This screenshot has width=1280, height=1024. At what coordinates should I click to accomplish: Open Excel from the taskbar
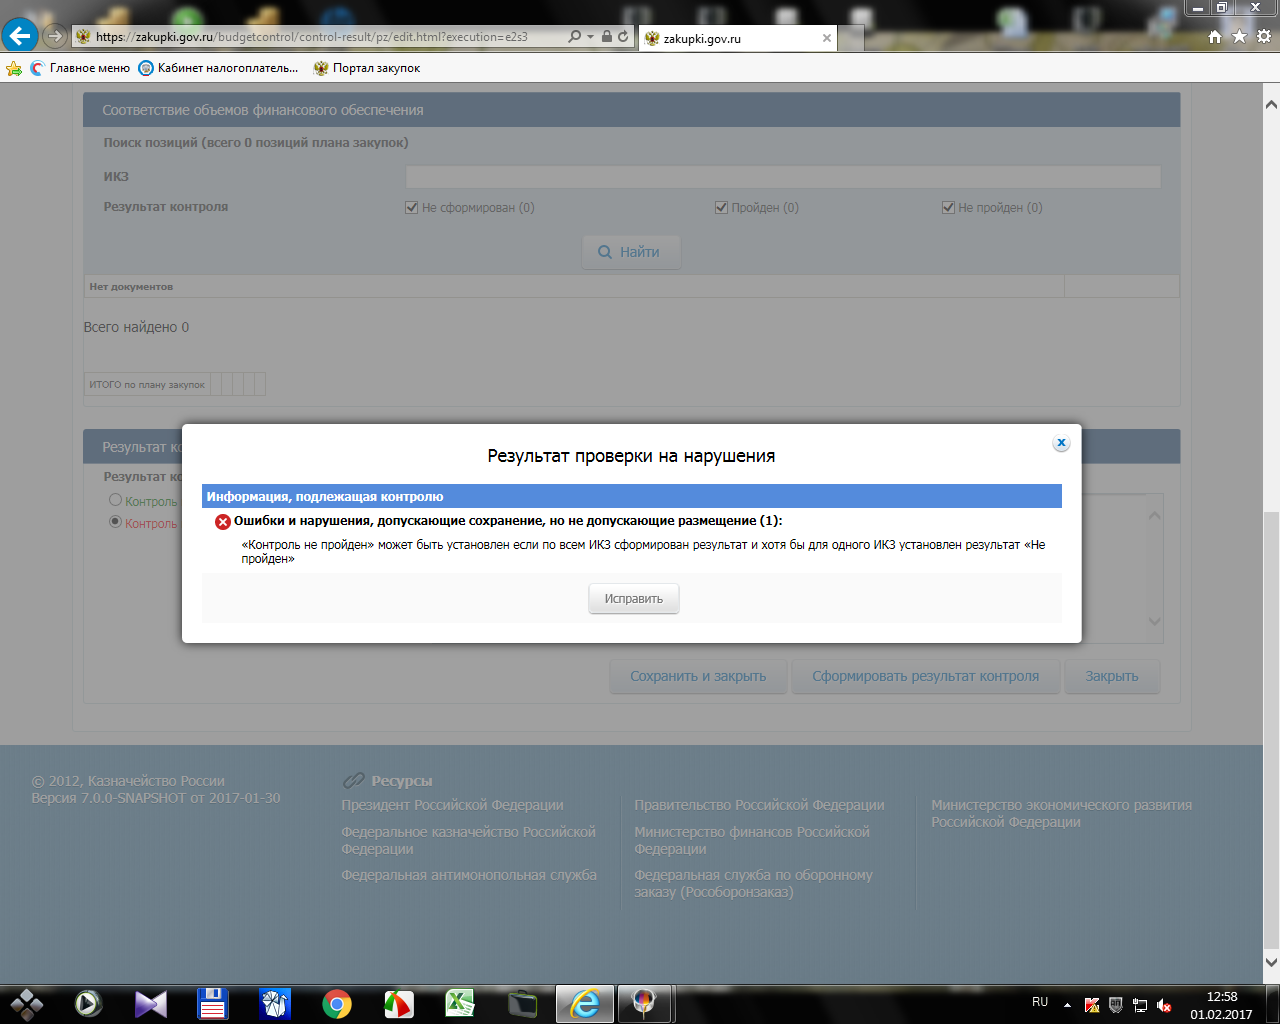tap(460, 1003)
